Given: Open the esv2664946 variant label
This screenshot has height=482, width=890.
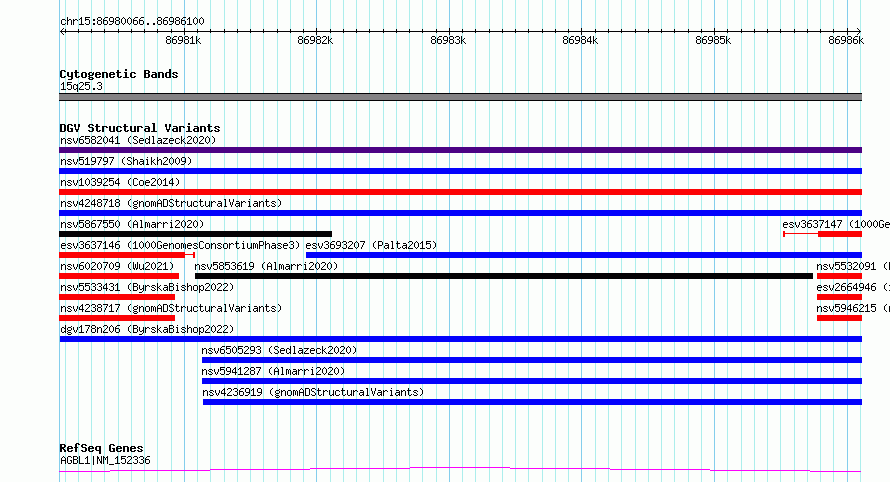Looking at the screenshot, I should click(x=853, y=287).
